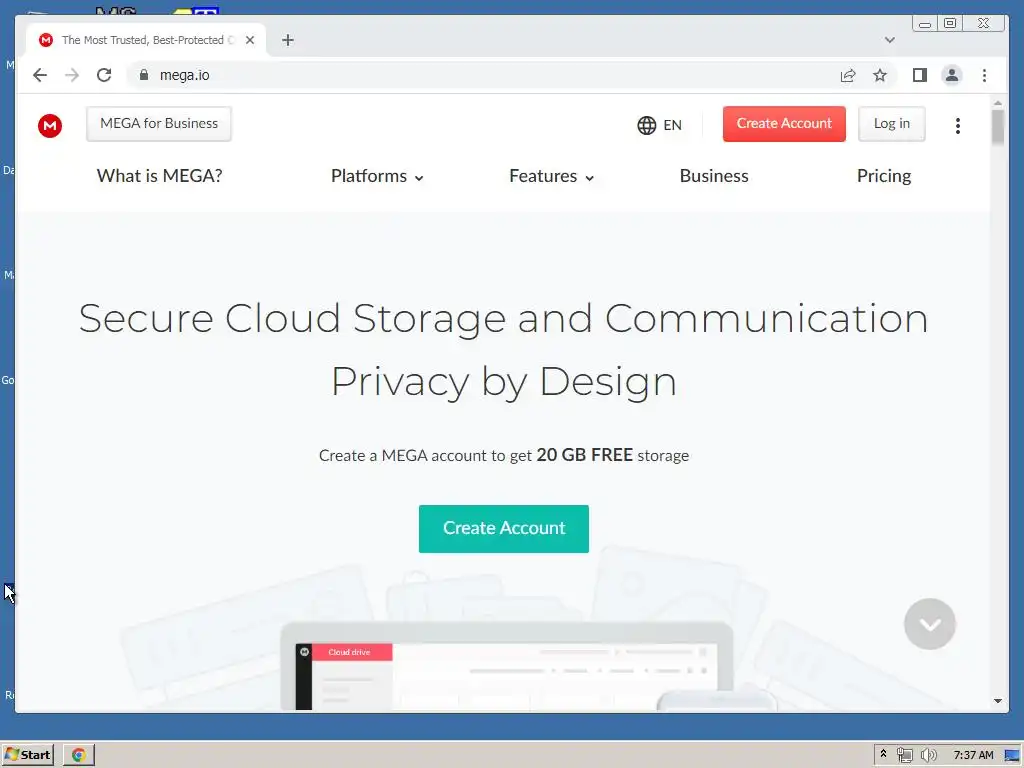Click the address bar URL field
This screenshot has height=768, width=1024.
coord(483,75)
